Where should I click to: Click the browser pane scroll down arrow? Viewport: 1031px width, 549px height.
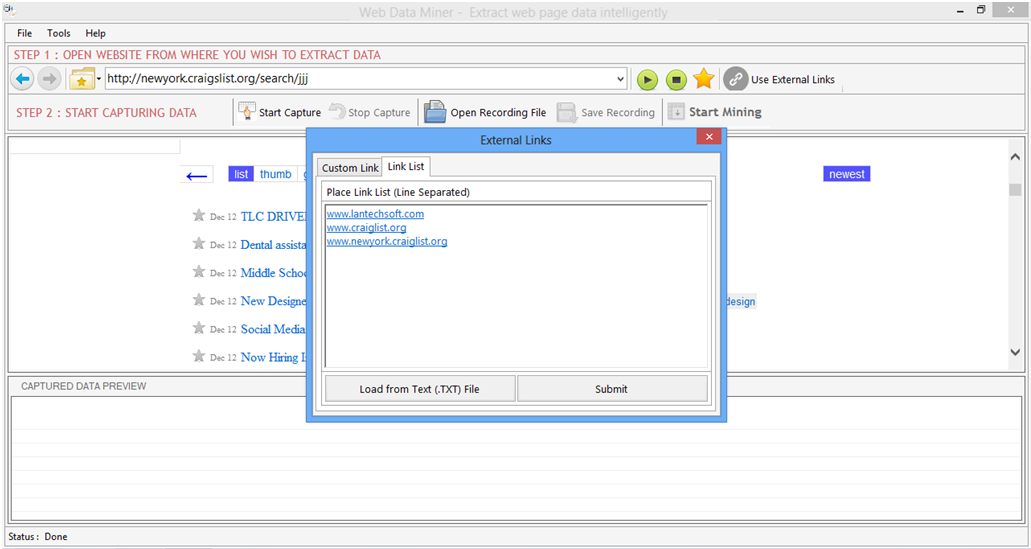(x=1015, y=352)
